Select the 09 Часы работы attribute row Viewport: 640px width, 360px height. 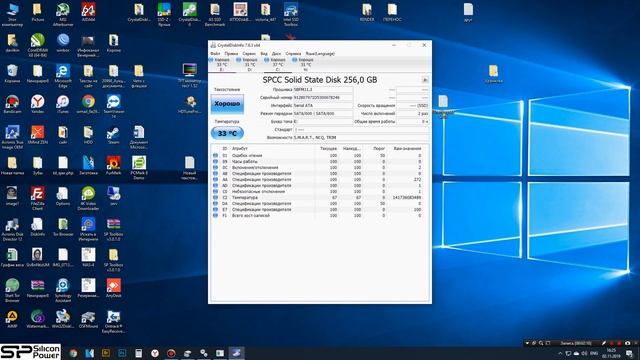tap(320, 162)
